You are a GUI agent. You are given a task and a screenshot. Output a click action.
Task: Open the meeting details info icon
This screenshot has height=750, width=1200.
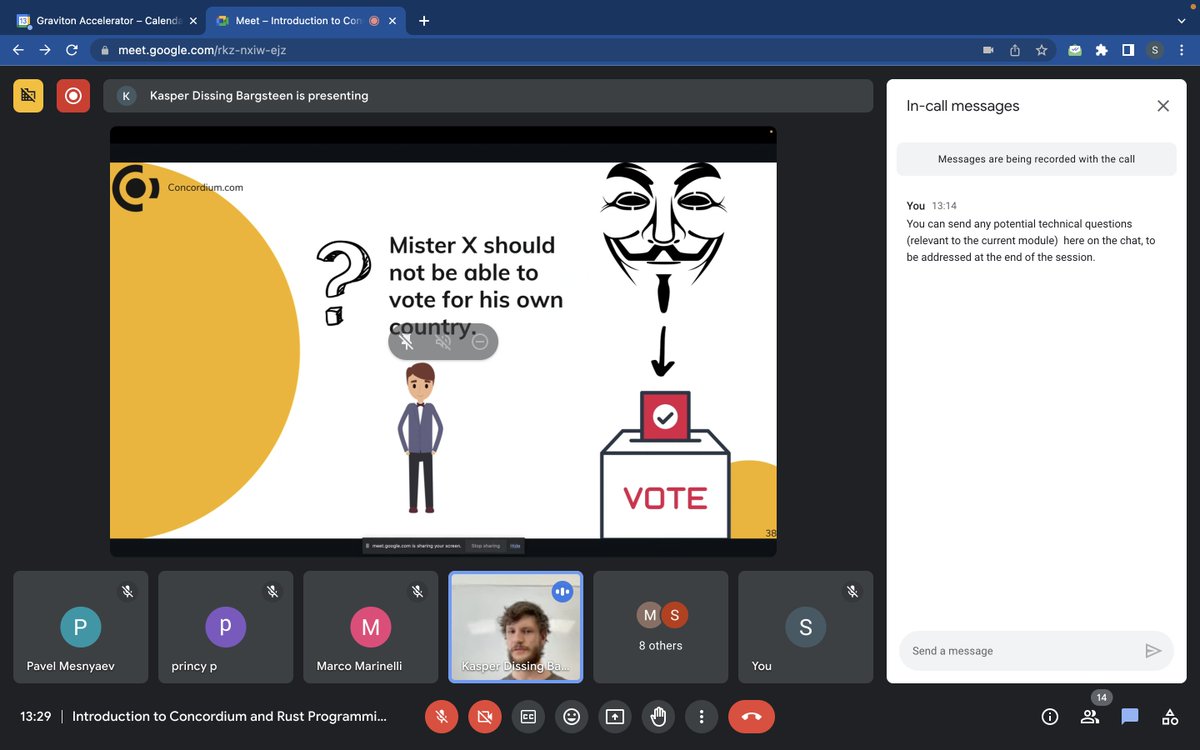(x=1050, y=716)
